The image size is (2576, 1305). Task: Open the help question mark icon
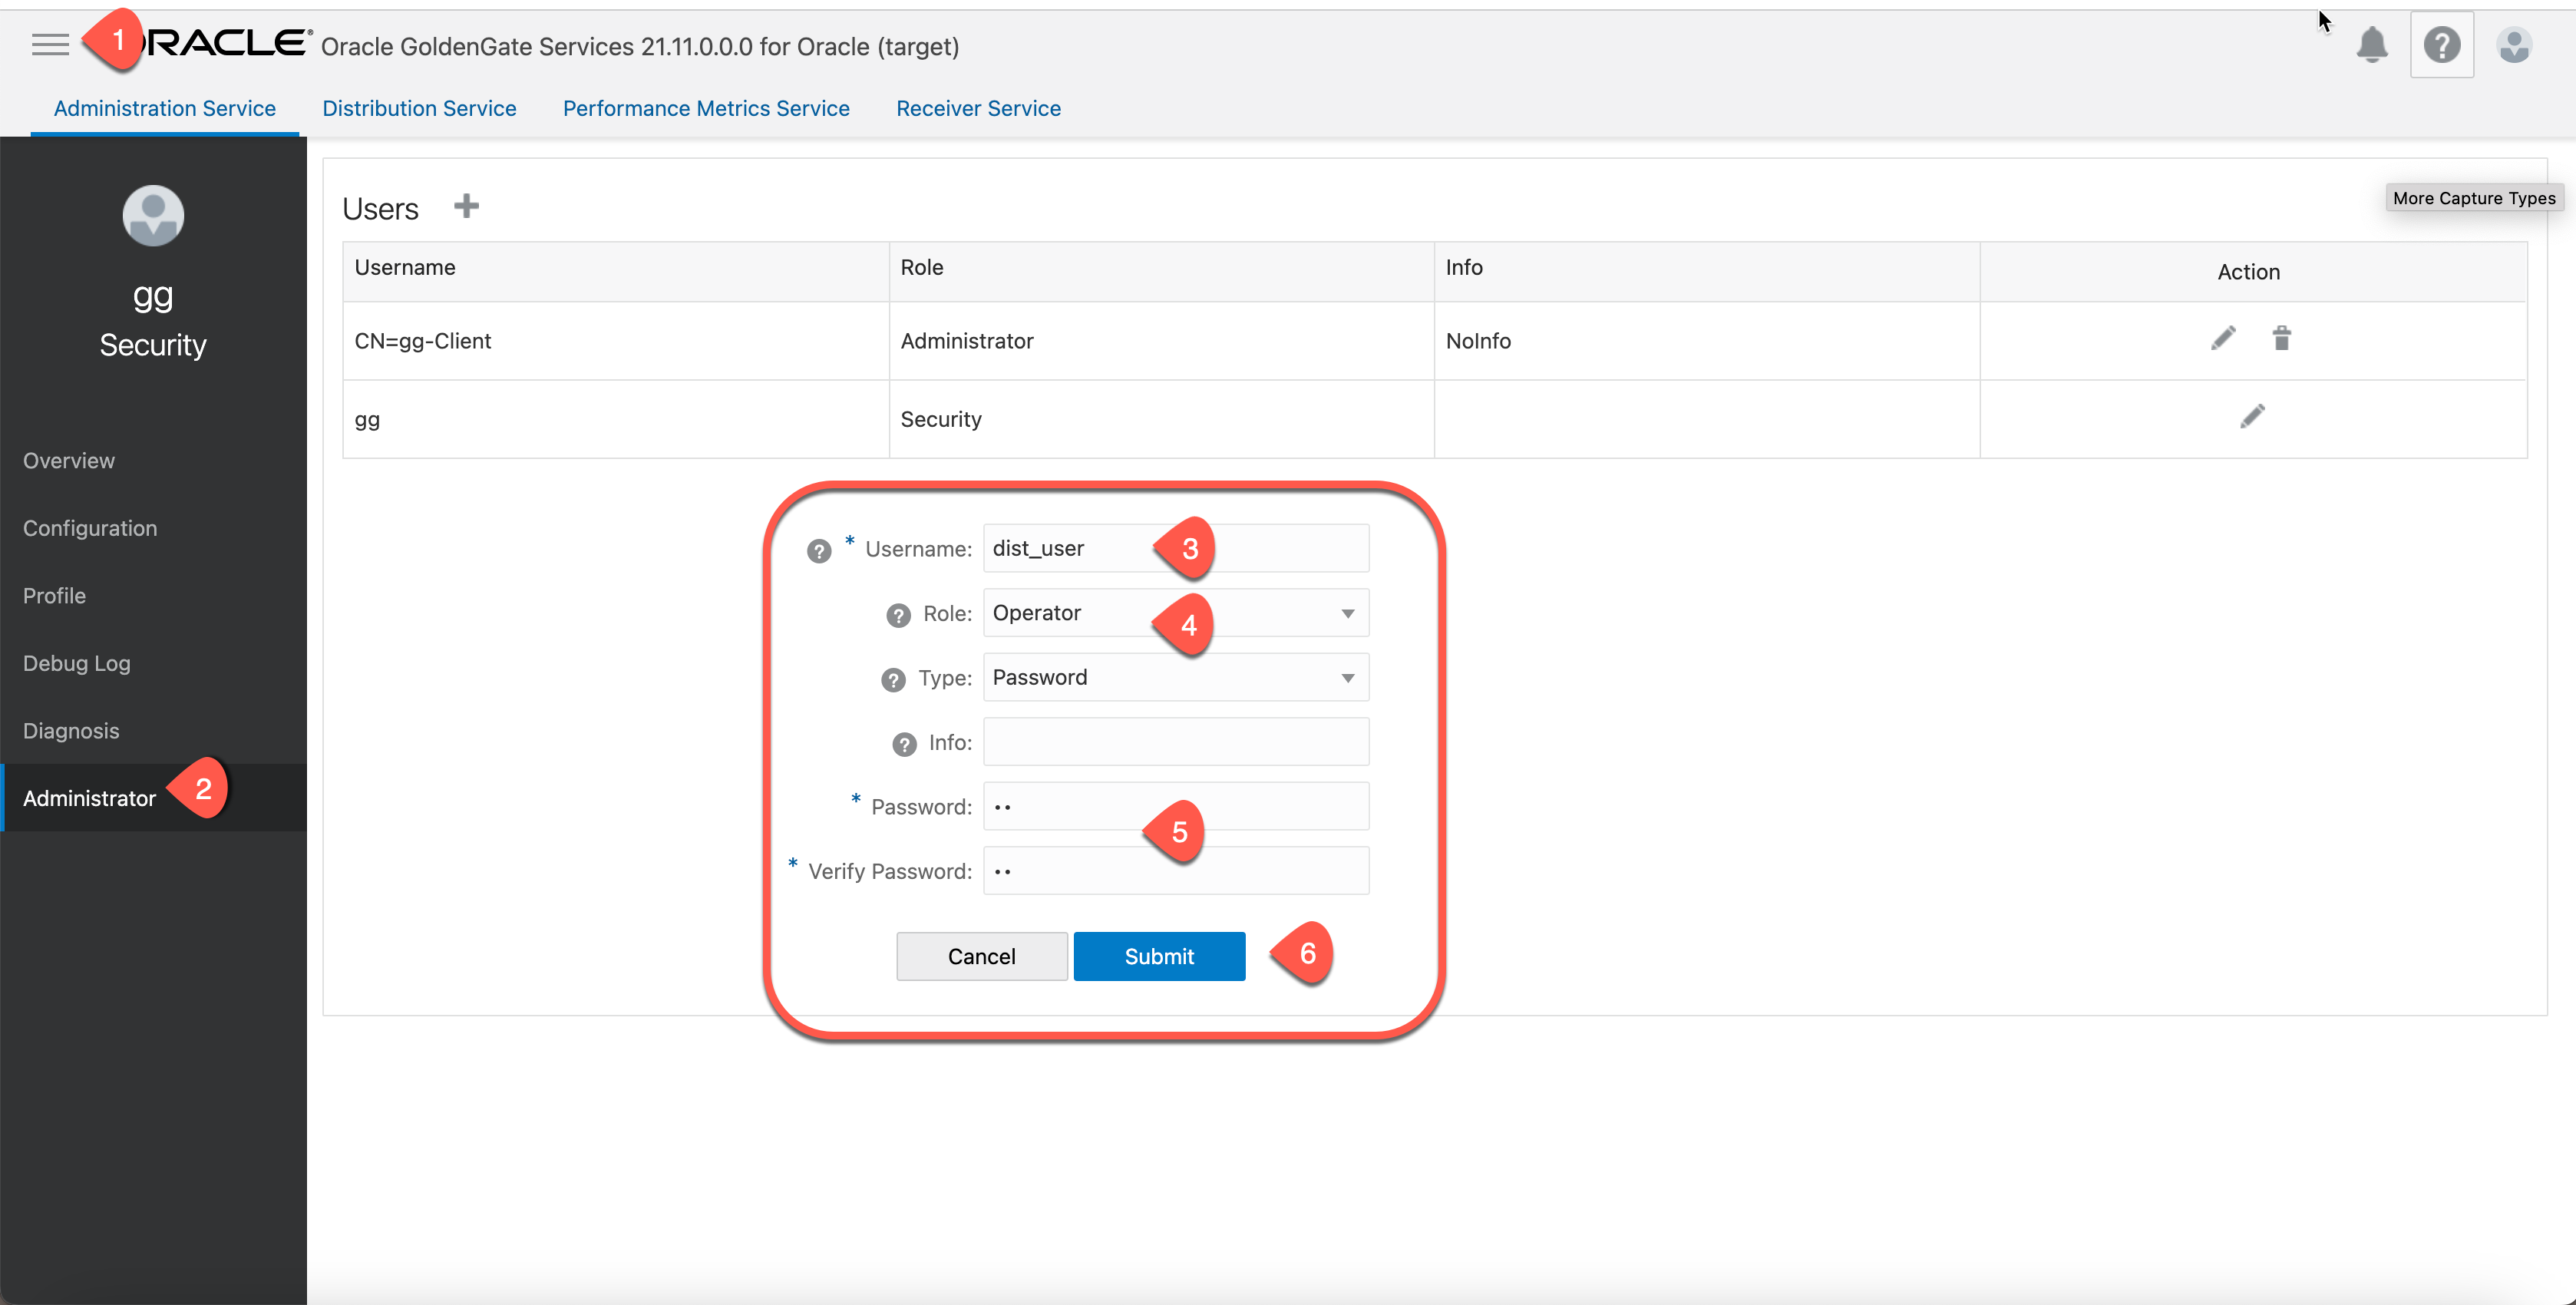2441,45
